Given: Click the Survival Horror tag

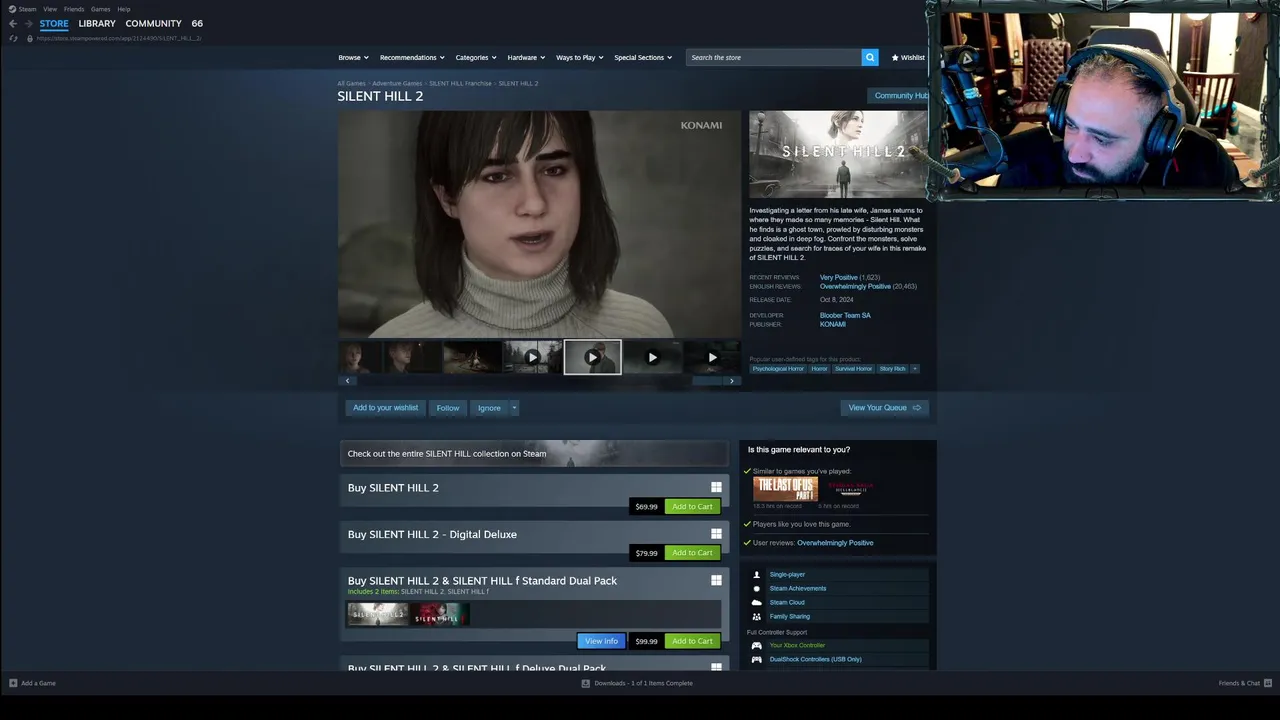Looking at the screenshot, I should [x=853, y=368].
